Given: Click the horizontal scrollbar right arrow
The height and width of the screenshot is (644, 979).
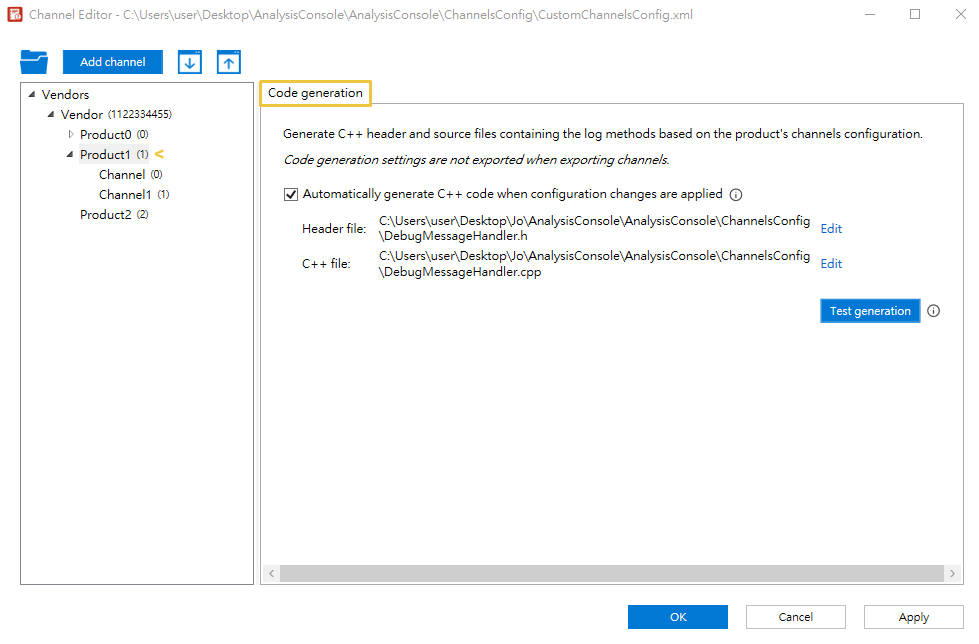Looking at the screenshot, I should [x=952, y=573].
